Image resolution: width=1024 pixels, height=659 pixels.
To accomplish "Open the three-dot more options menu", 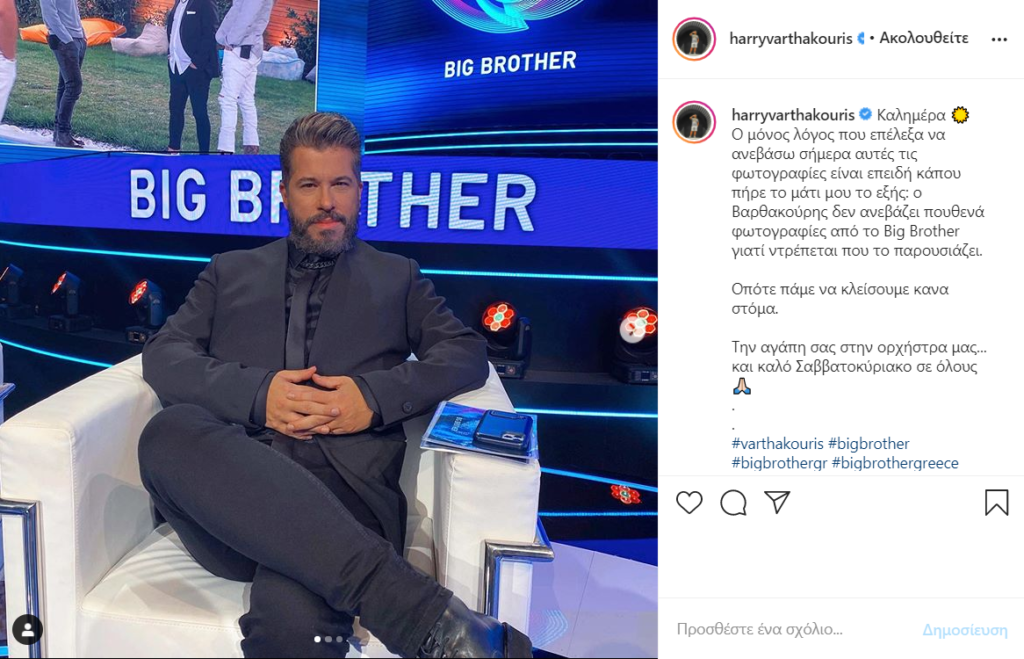I will click(999, 40).
